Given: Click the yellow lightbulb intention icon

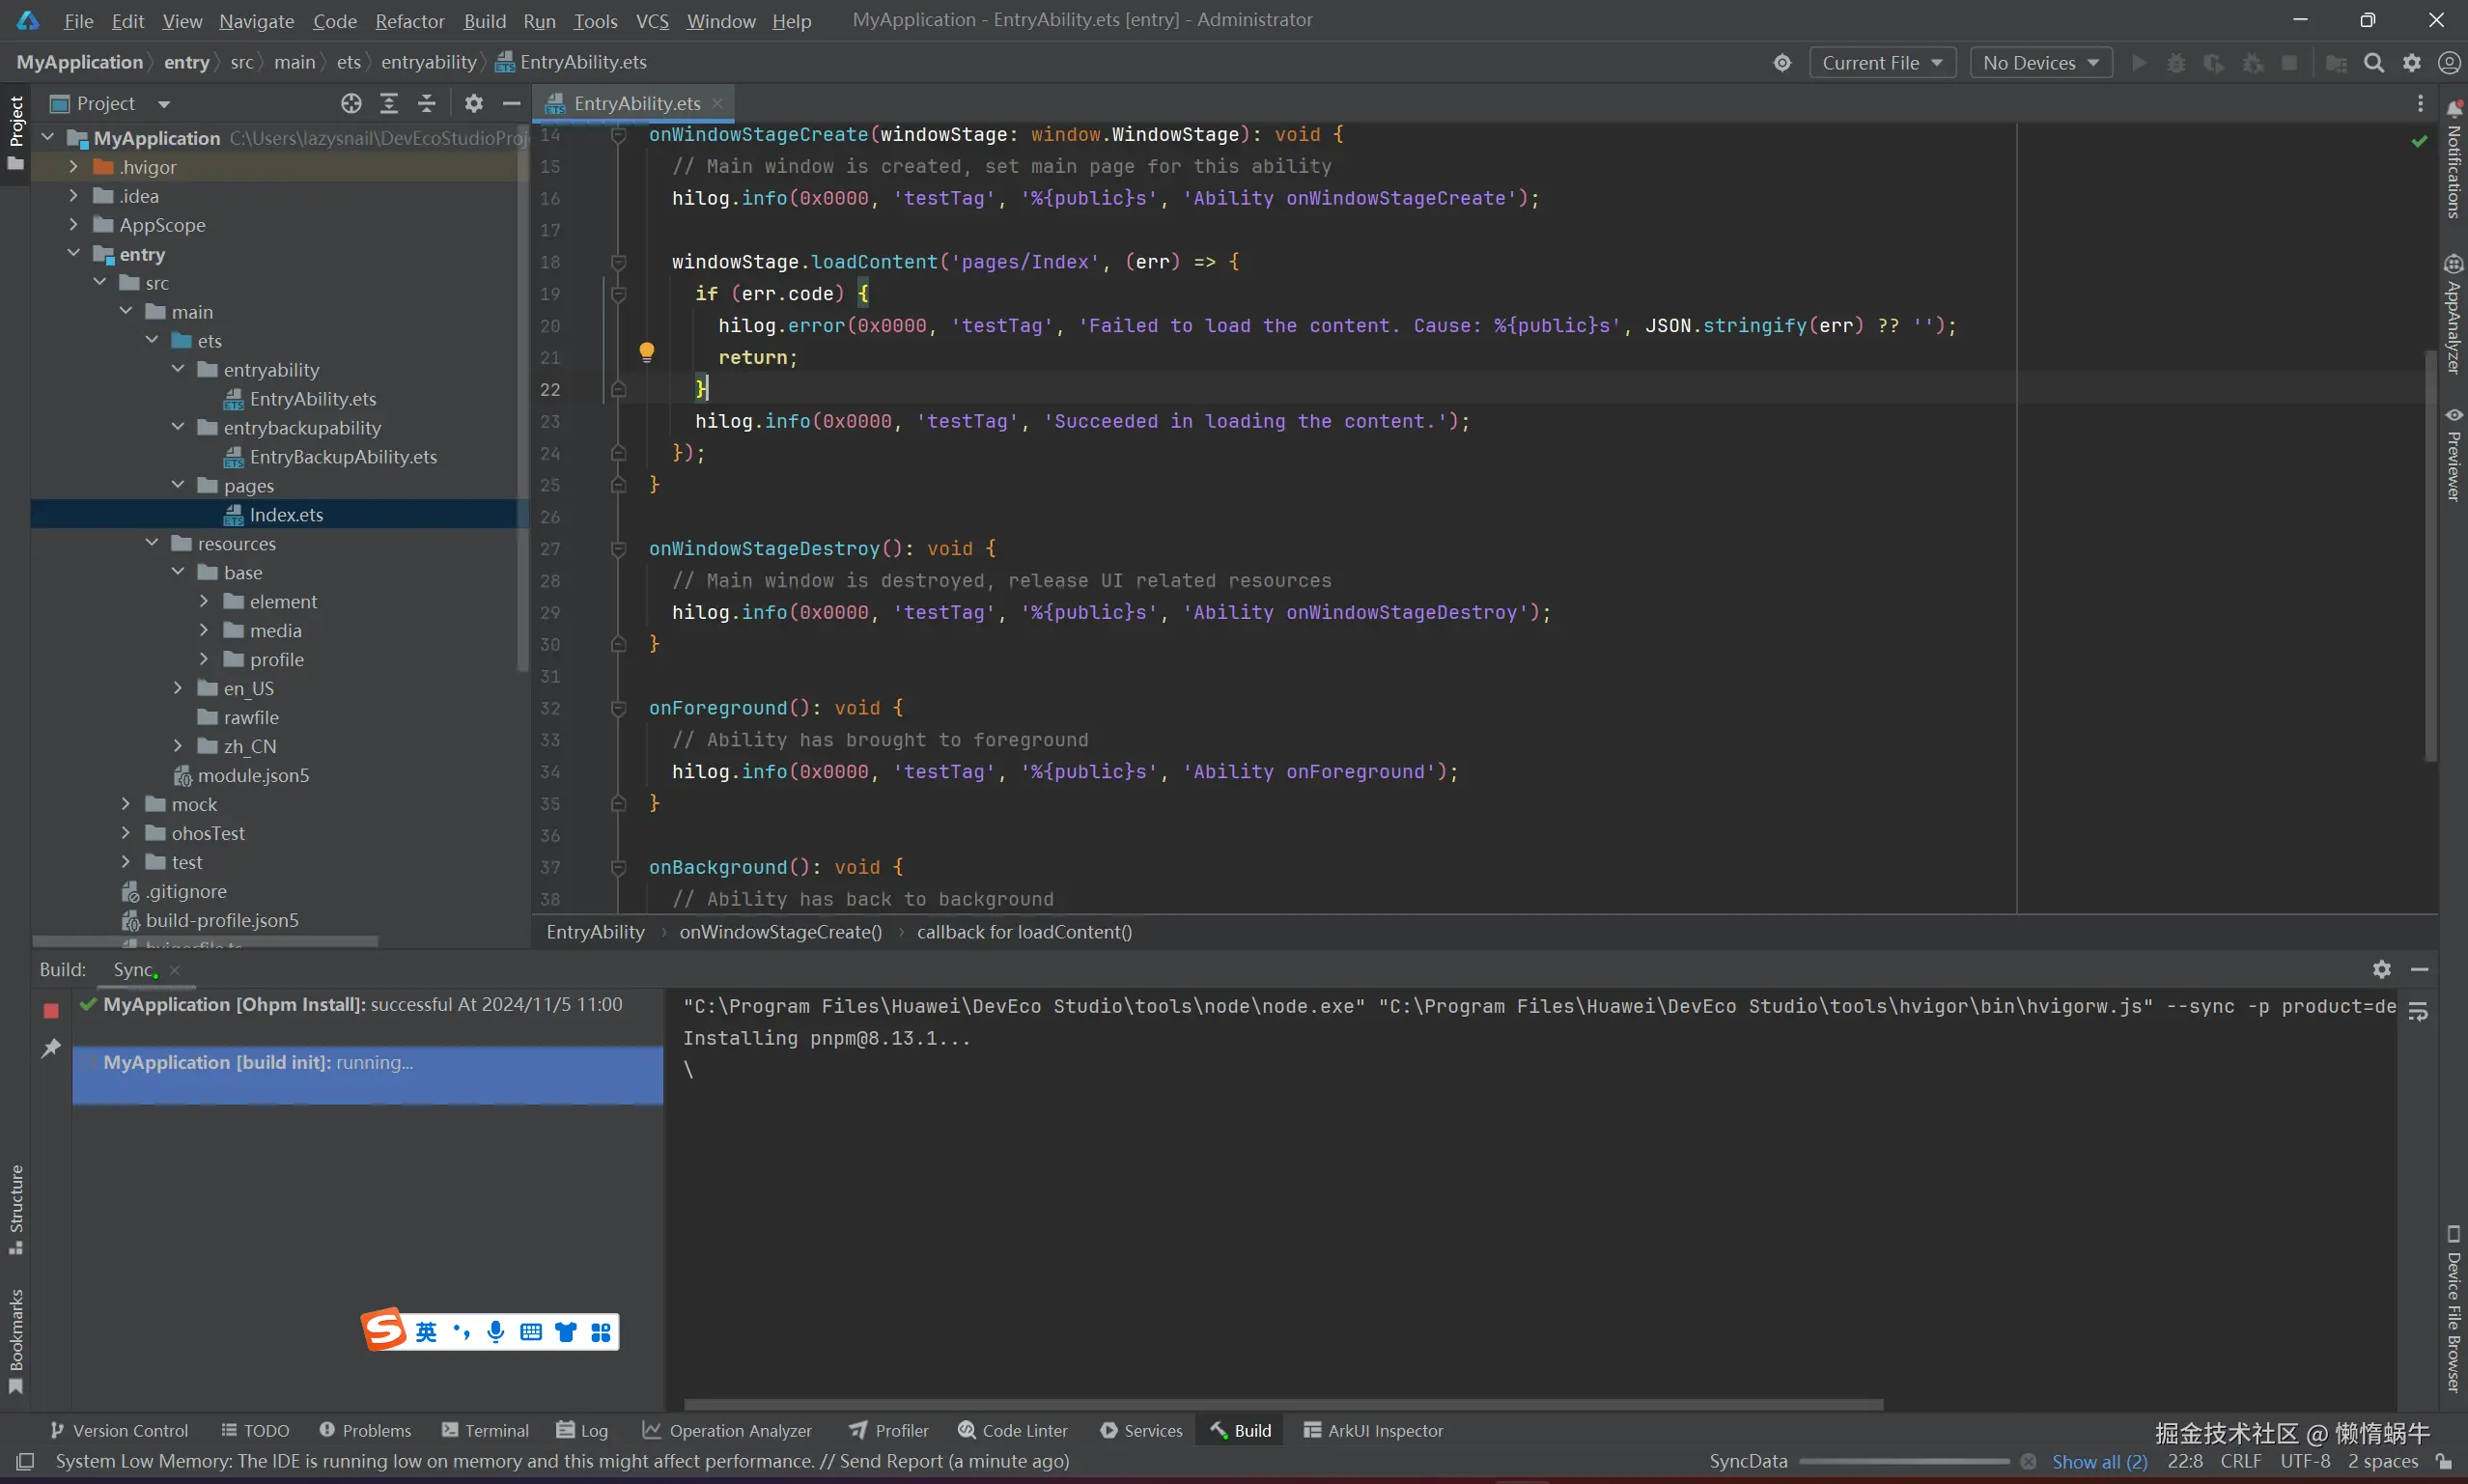Looking at the screenshot, I should pyautogui.click(x=646, y=352).
